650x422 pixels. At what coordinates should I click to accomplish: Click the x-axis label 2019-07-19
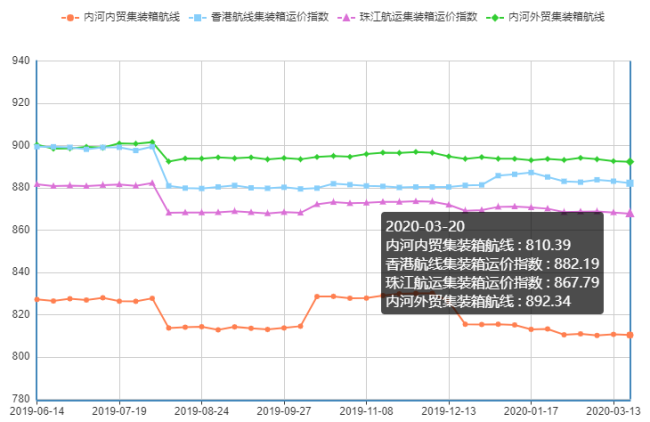(x=119, y=411)
